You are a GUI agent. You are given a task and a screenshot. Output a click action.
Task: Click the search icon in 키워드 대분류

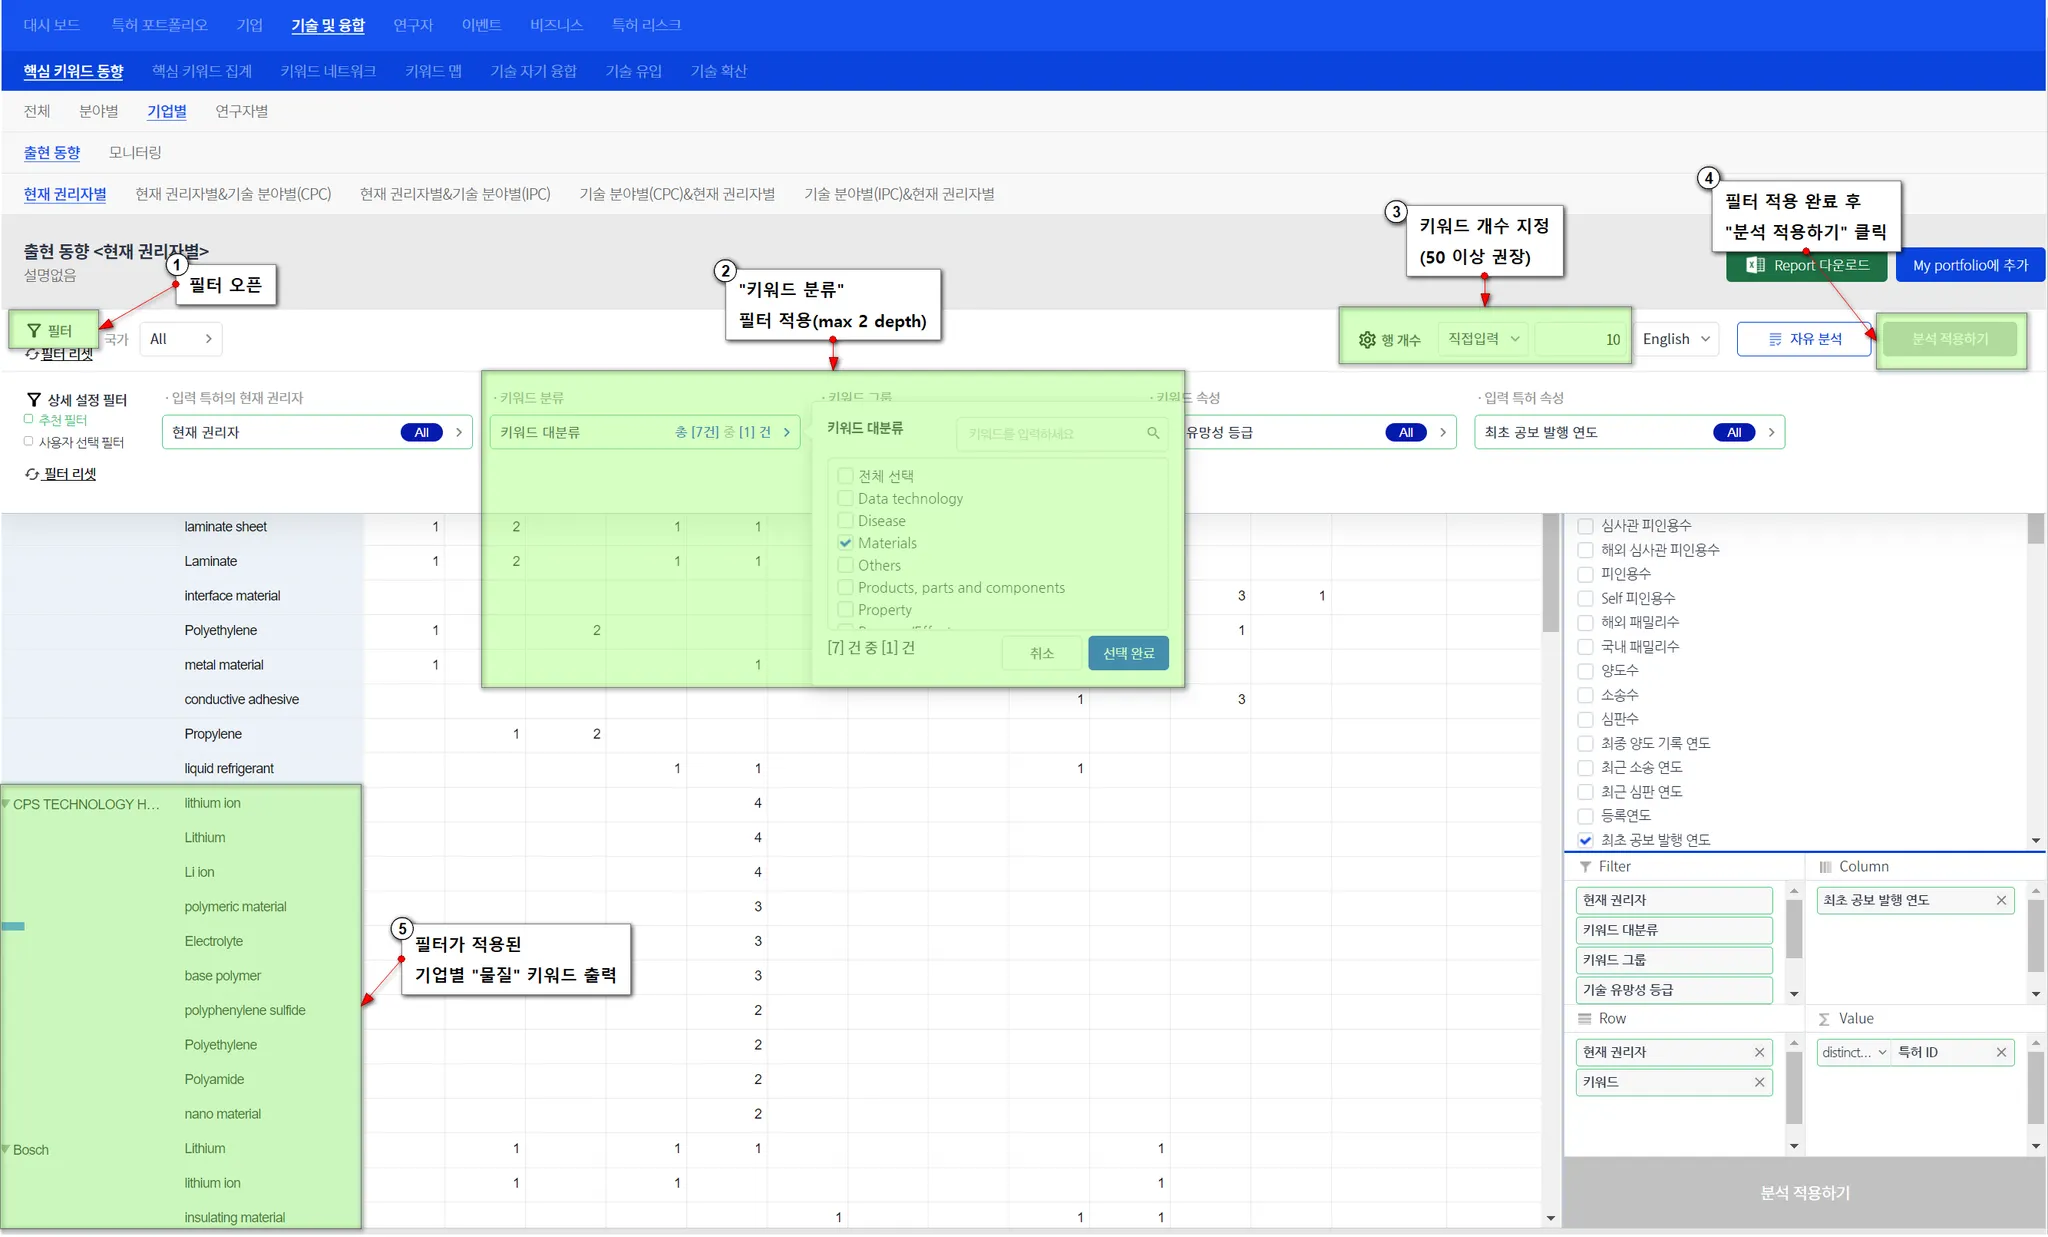(x=1153, y=433)
